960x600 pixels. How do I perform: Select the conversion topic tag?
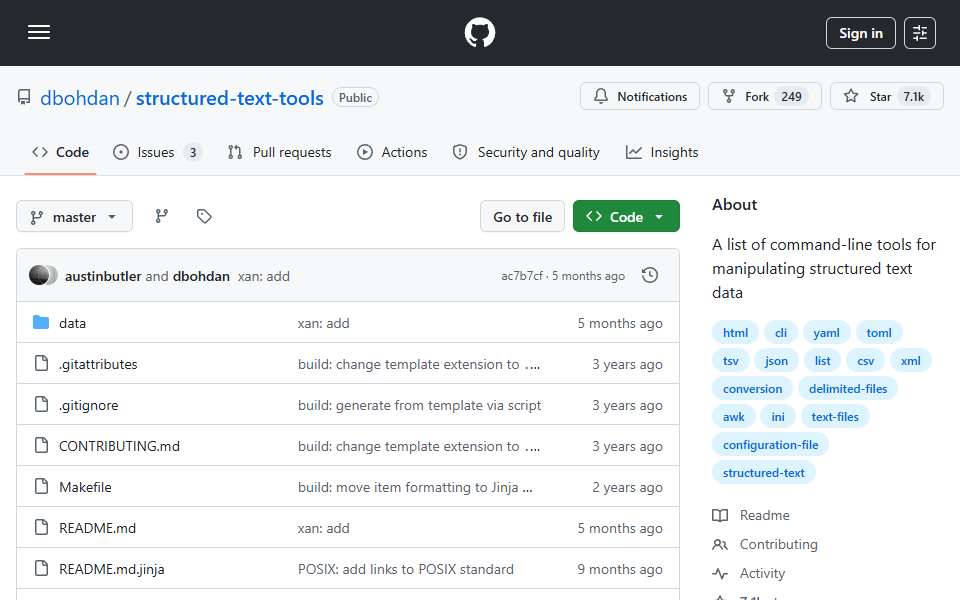pos(752,389)
